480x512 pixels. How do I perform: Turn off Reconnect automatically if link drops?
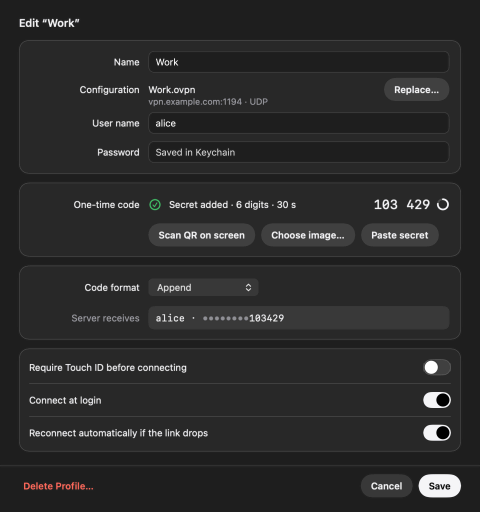437,433
